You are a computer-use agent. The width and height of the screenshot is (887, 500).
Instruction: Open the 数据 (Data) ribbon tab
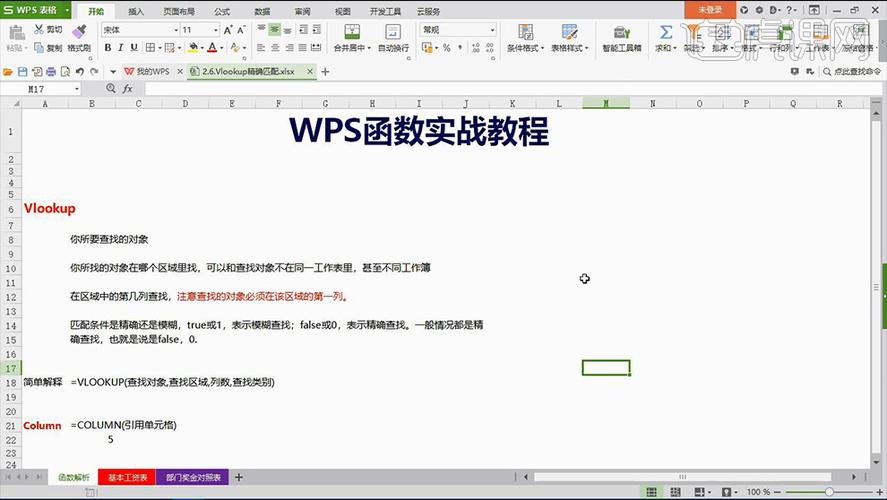tap(262, 11)
